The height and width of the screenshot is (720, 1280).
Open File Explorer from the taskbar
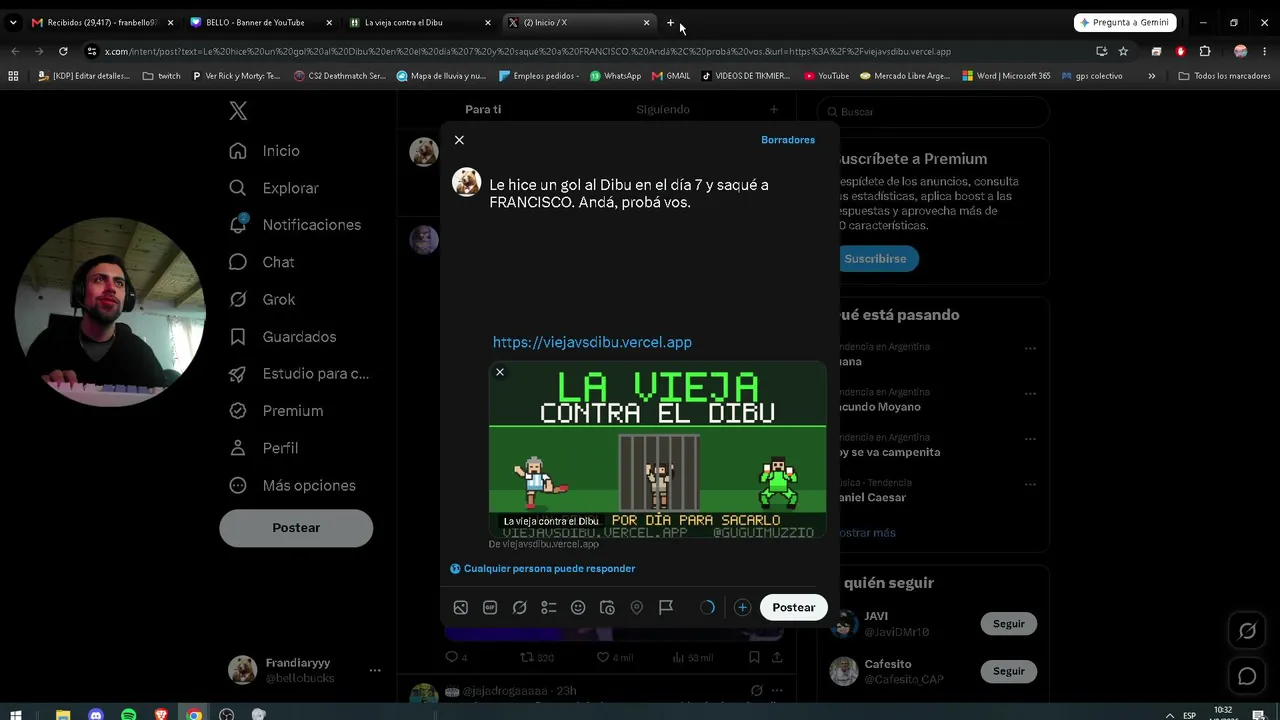(63, 715)
